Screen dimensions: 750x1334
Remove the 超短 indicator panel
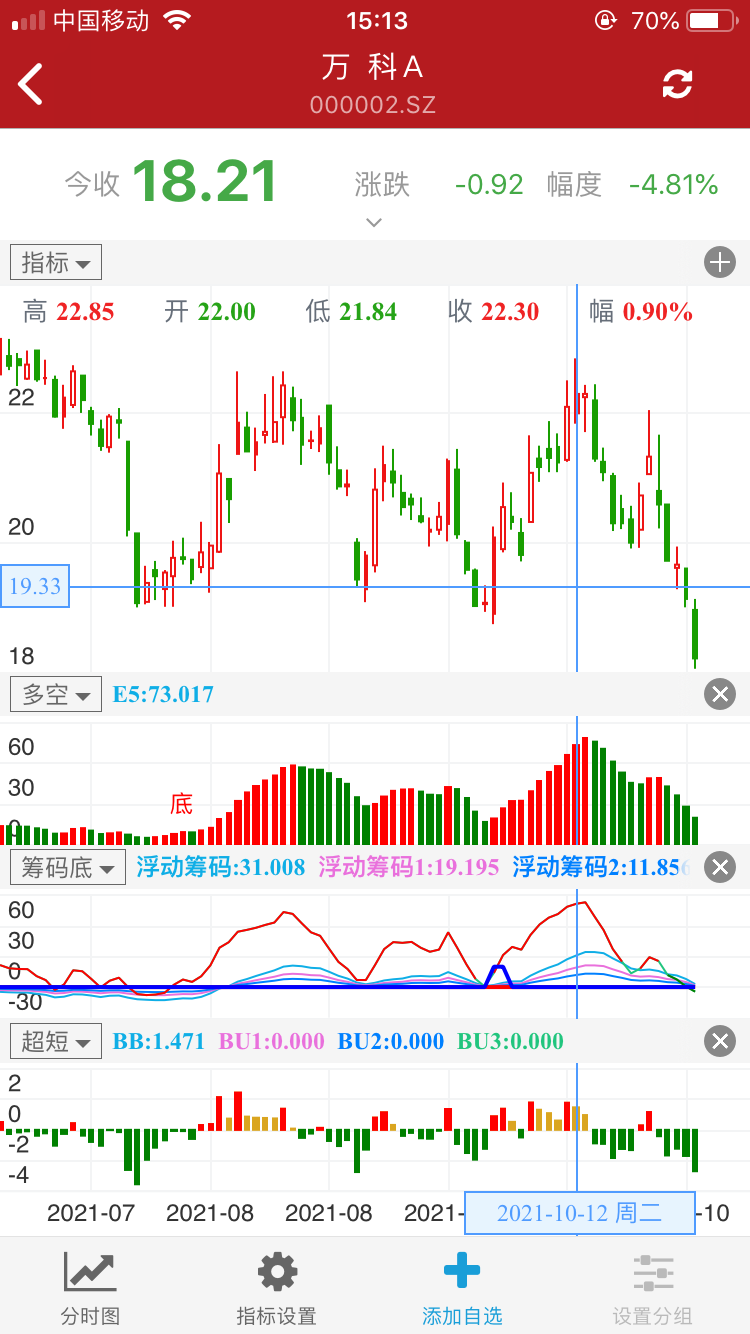(x=720, y=1041)
